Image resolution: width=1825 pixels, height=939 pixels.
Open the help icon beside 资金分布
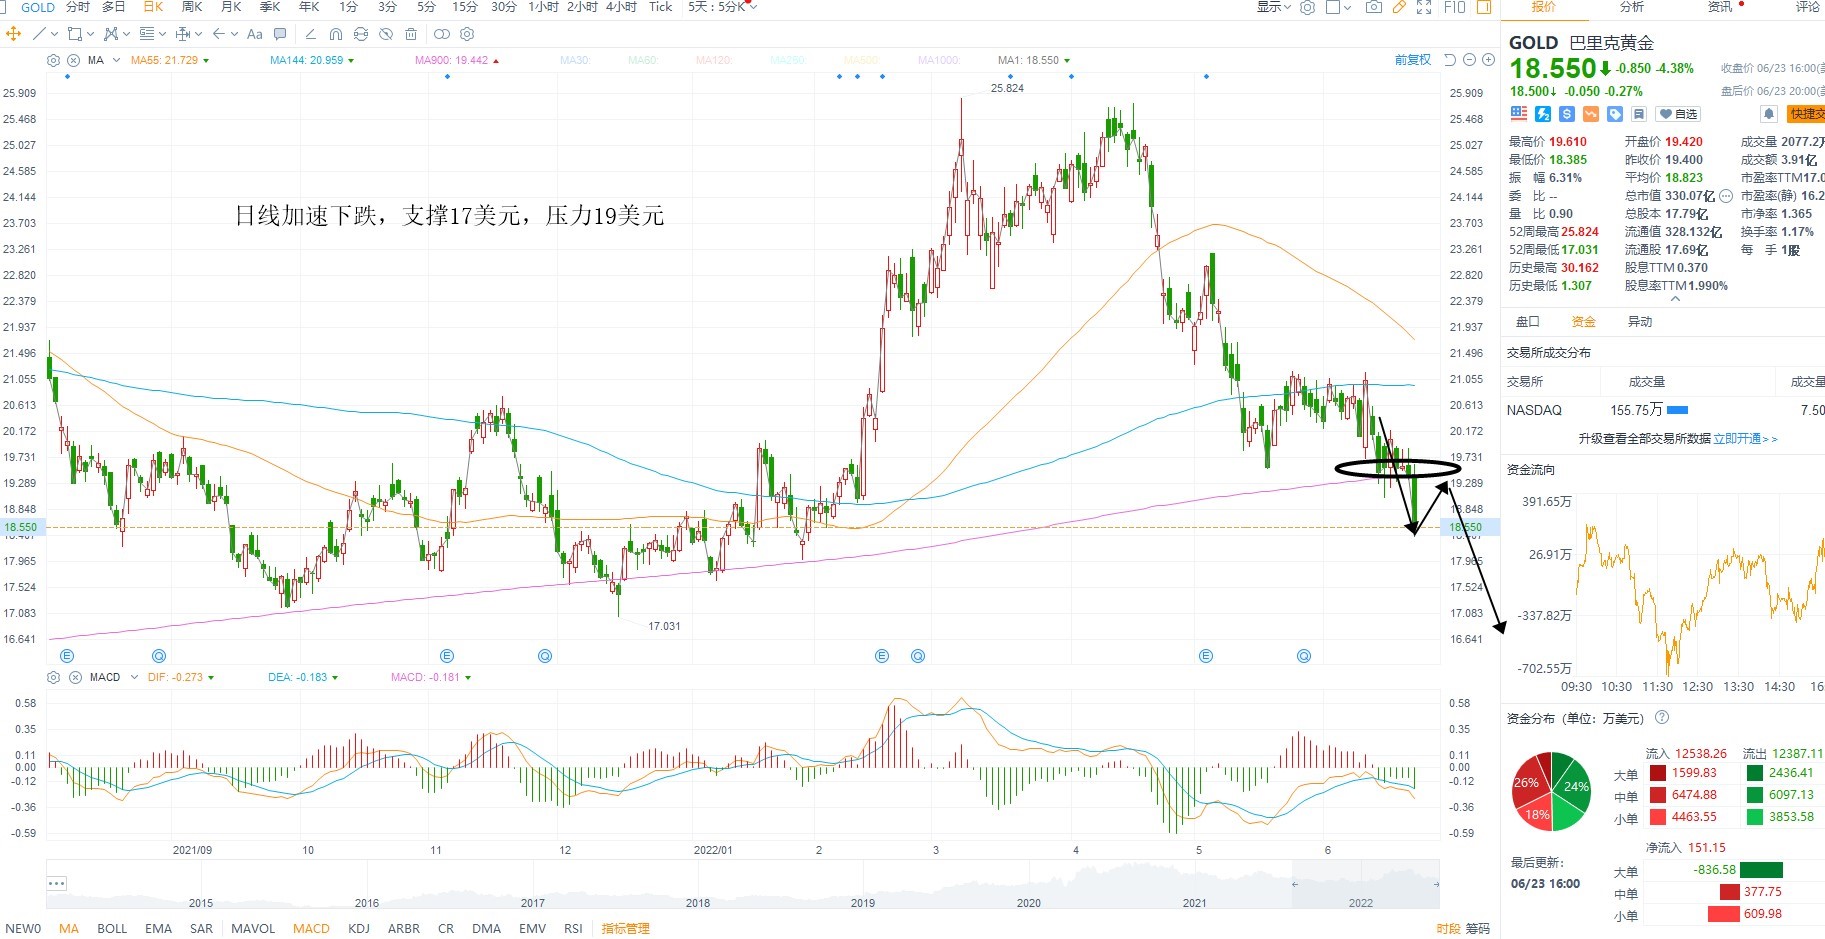1662,717
